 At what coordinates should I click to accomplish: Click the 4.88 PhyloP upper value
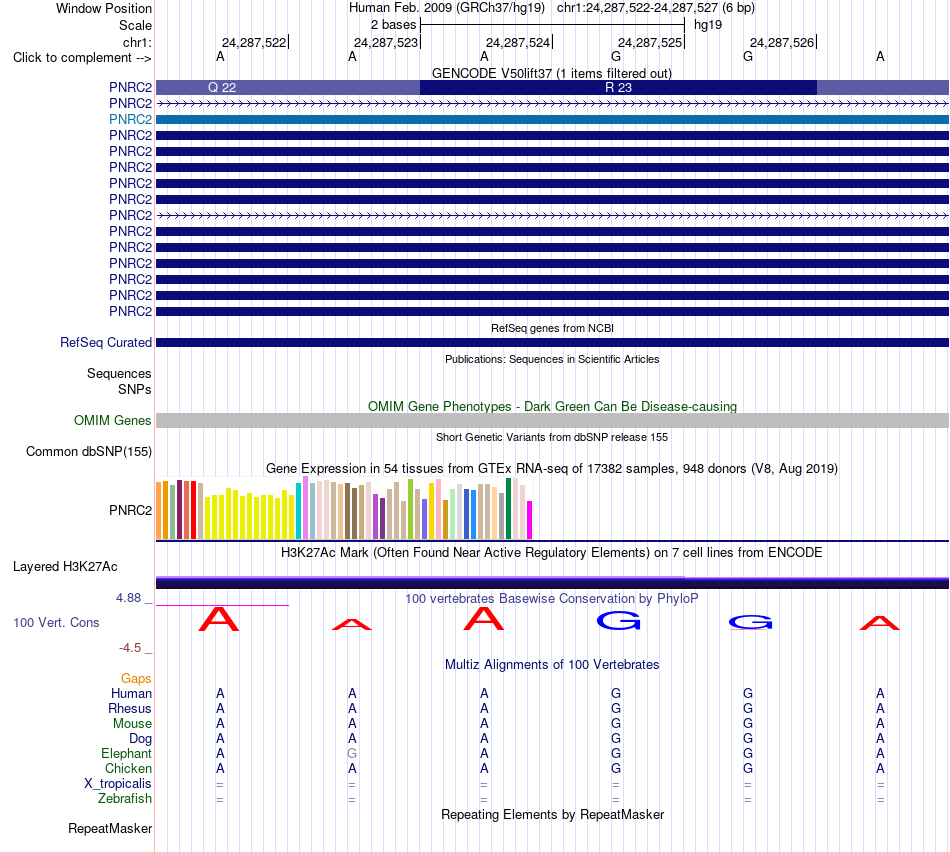(128, 597)
